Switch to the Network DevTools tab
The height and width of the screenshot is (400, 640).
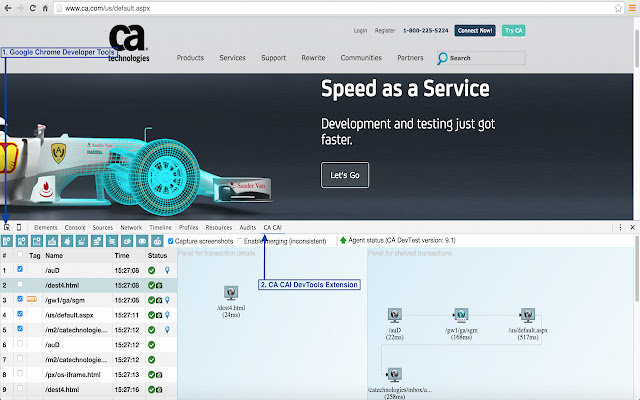click(131, 227)
